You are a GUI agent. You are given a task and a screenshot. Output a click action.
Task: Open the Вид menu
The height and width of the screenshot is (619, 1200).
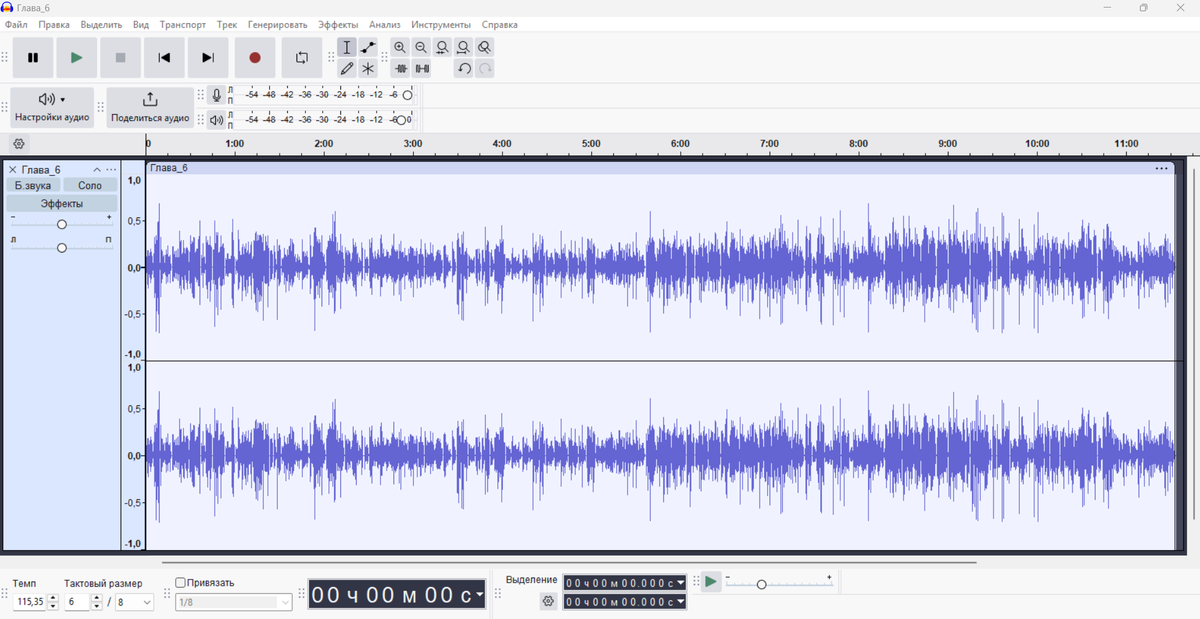(141, 24)
